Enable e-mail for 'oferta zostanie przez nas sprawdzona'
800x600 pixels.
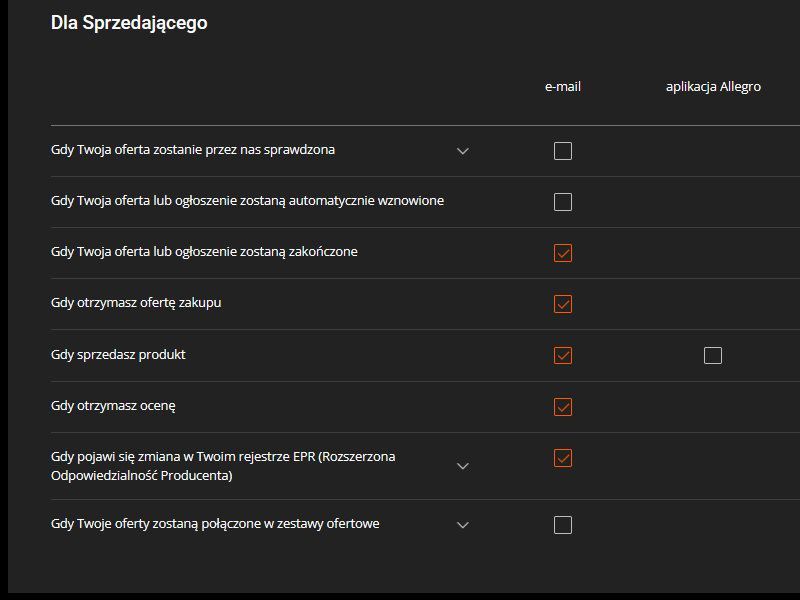(x=563, y=151)
